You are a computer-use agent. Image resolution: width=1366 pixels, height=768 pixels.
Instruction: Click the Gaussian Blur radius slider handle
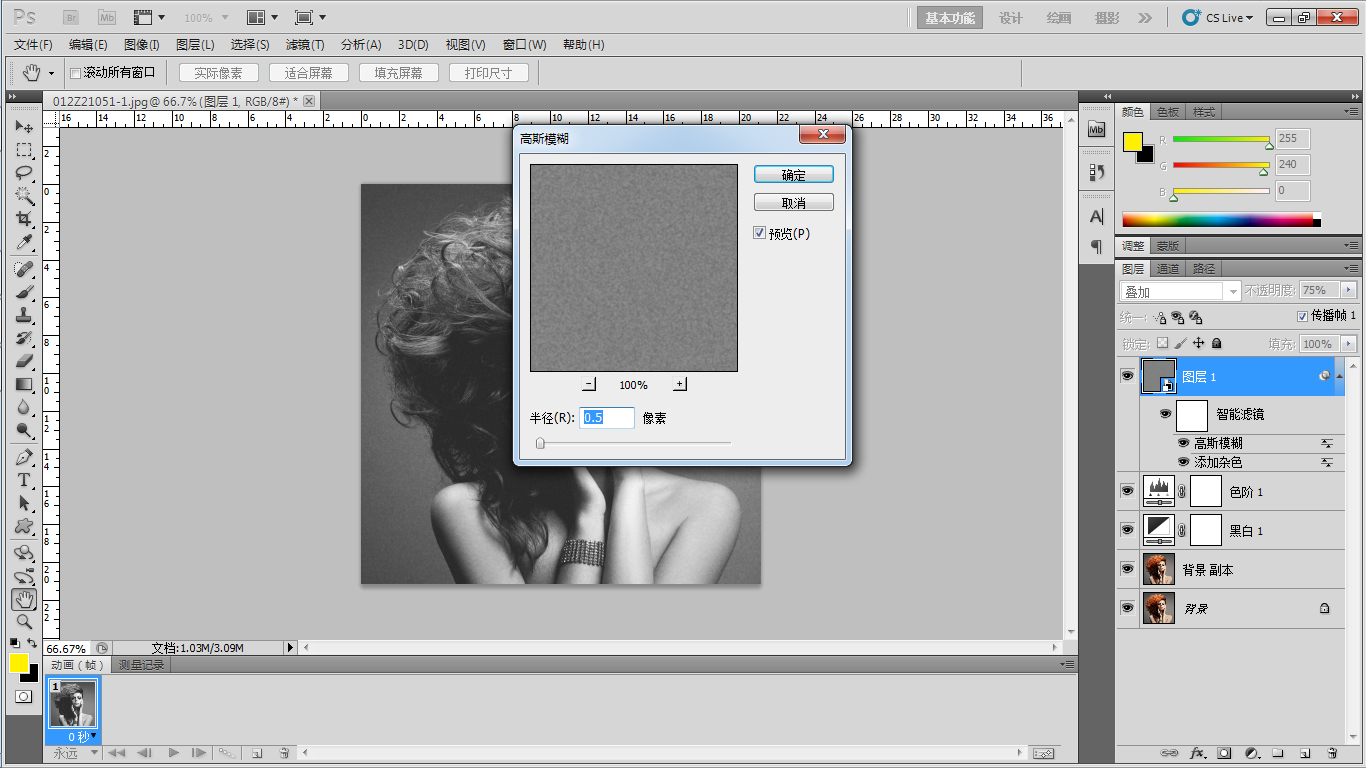click(x=540, y=443)
